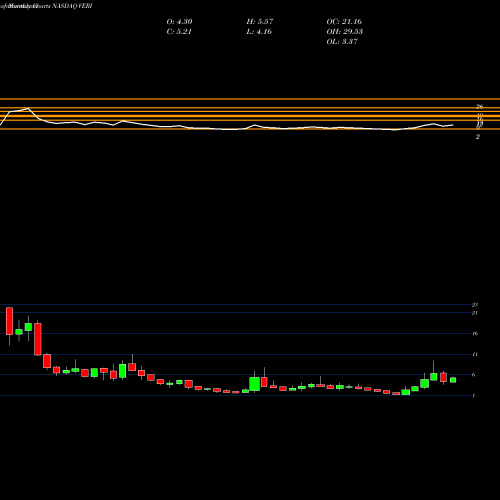Image resolution: width=500 pixels, height=500 pixels.
Task: Click the '21' price axis label
Action: pyautogui.click(x=475, y=313)
